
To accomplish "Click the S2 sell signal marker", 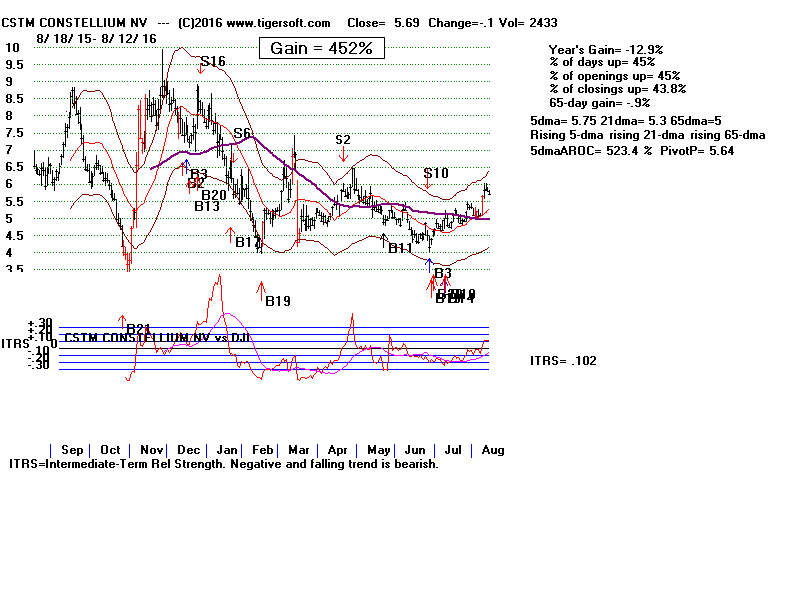I will (343, 140).
